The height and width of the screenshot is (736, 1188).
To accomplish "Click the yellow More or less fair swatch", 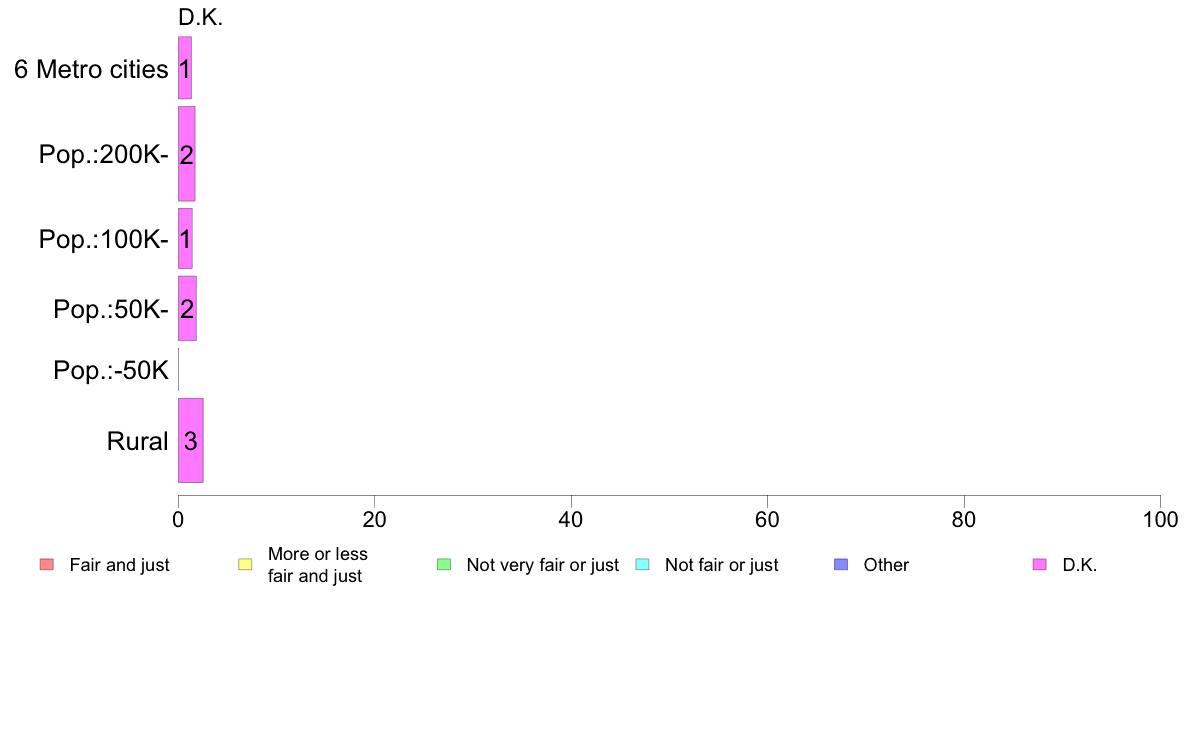I will (x=245, y=565).
